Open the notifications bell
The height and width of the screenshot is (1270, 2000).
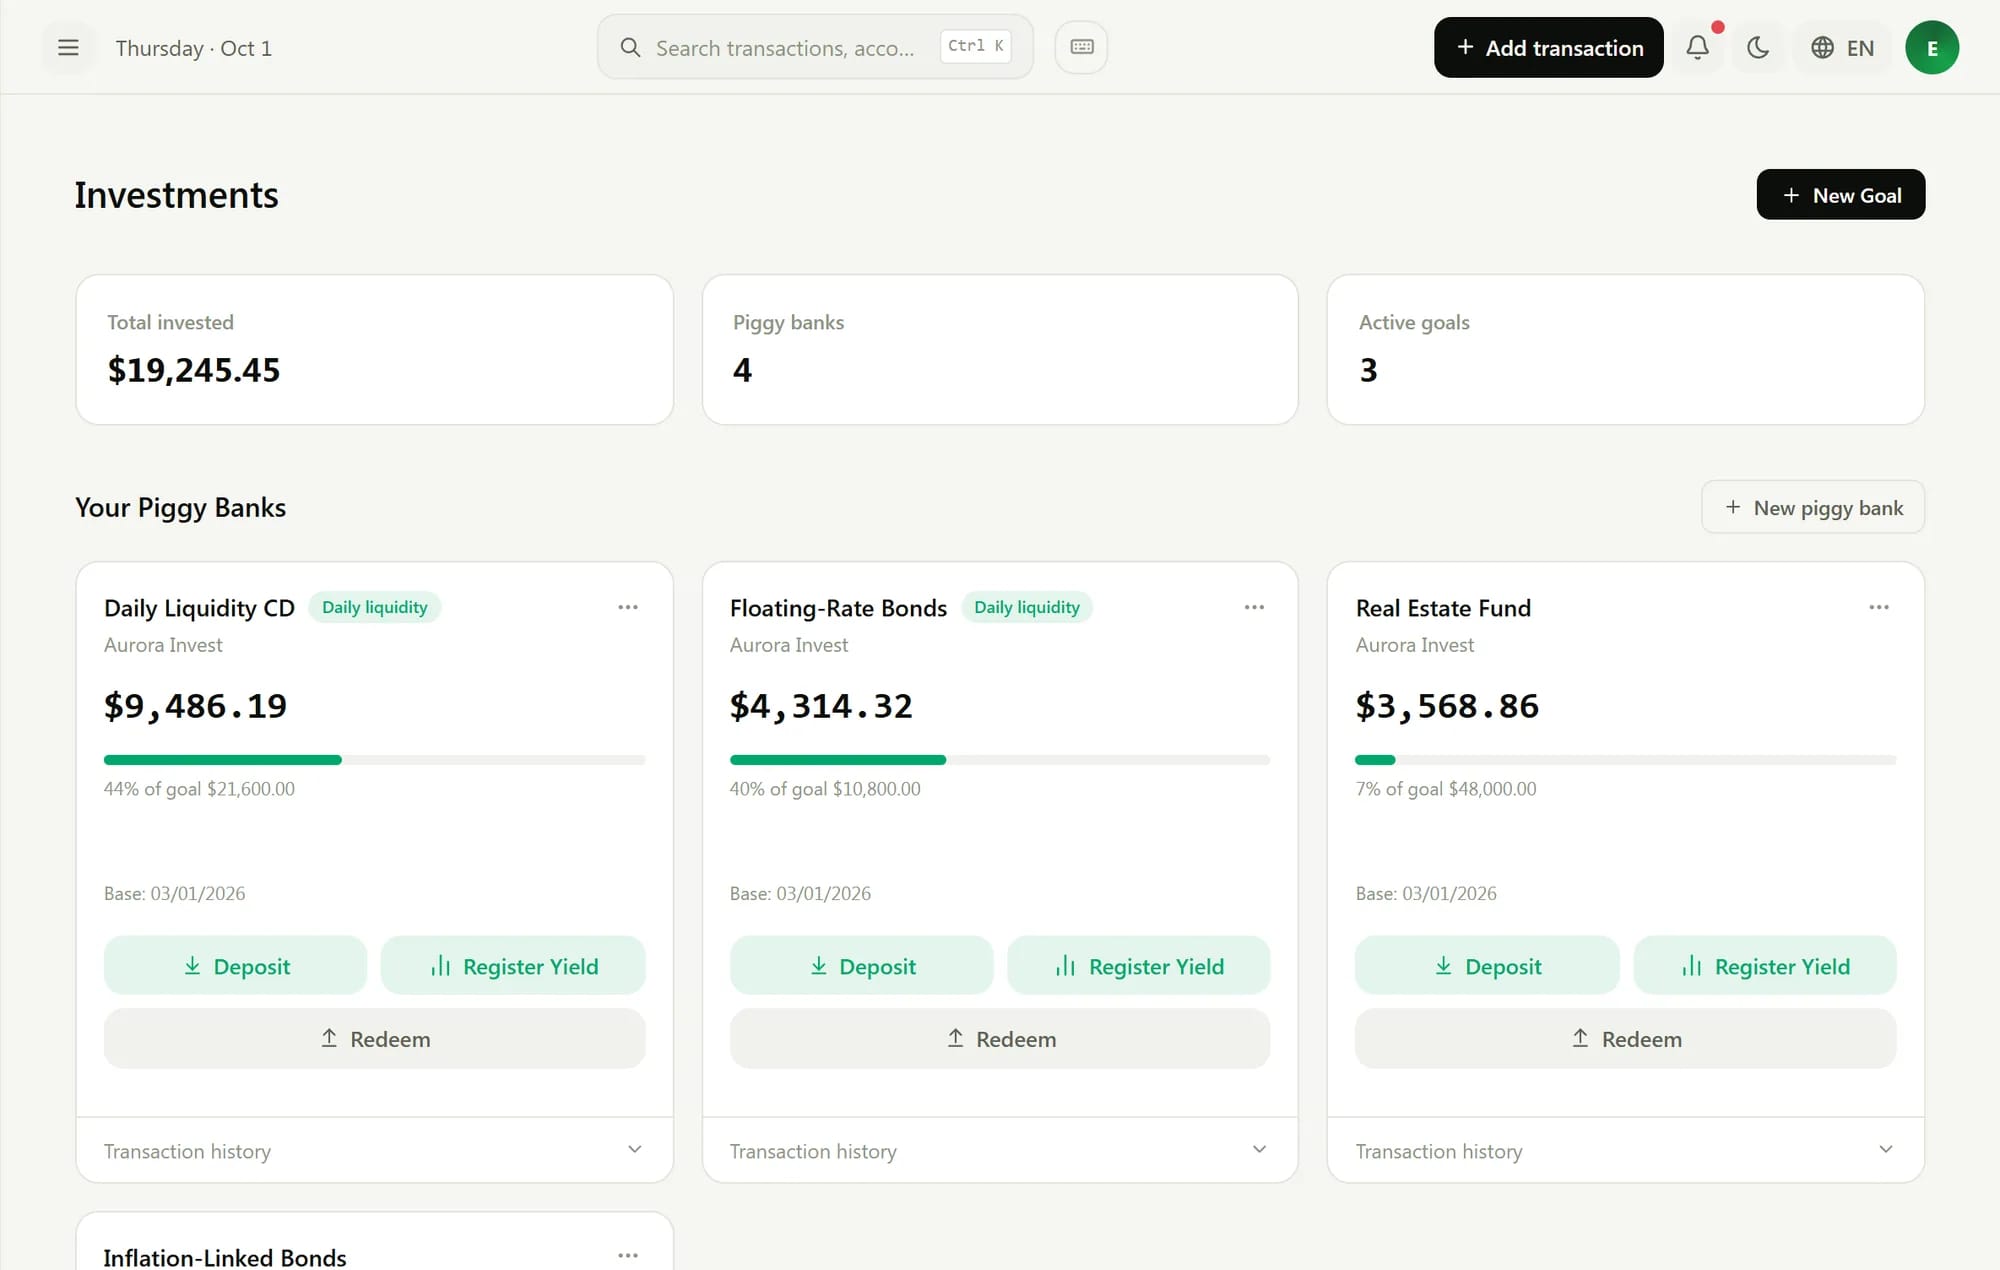click(1697, 47)
